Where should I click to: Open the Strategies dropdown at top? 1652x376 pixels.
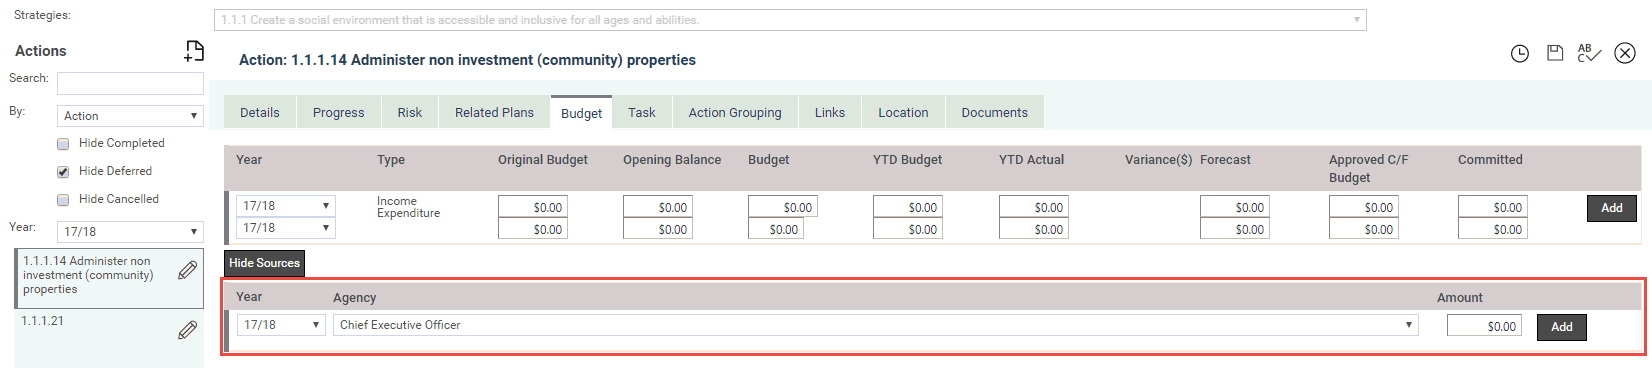coord(790,20)
